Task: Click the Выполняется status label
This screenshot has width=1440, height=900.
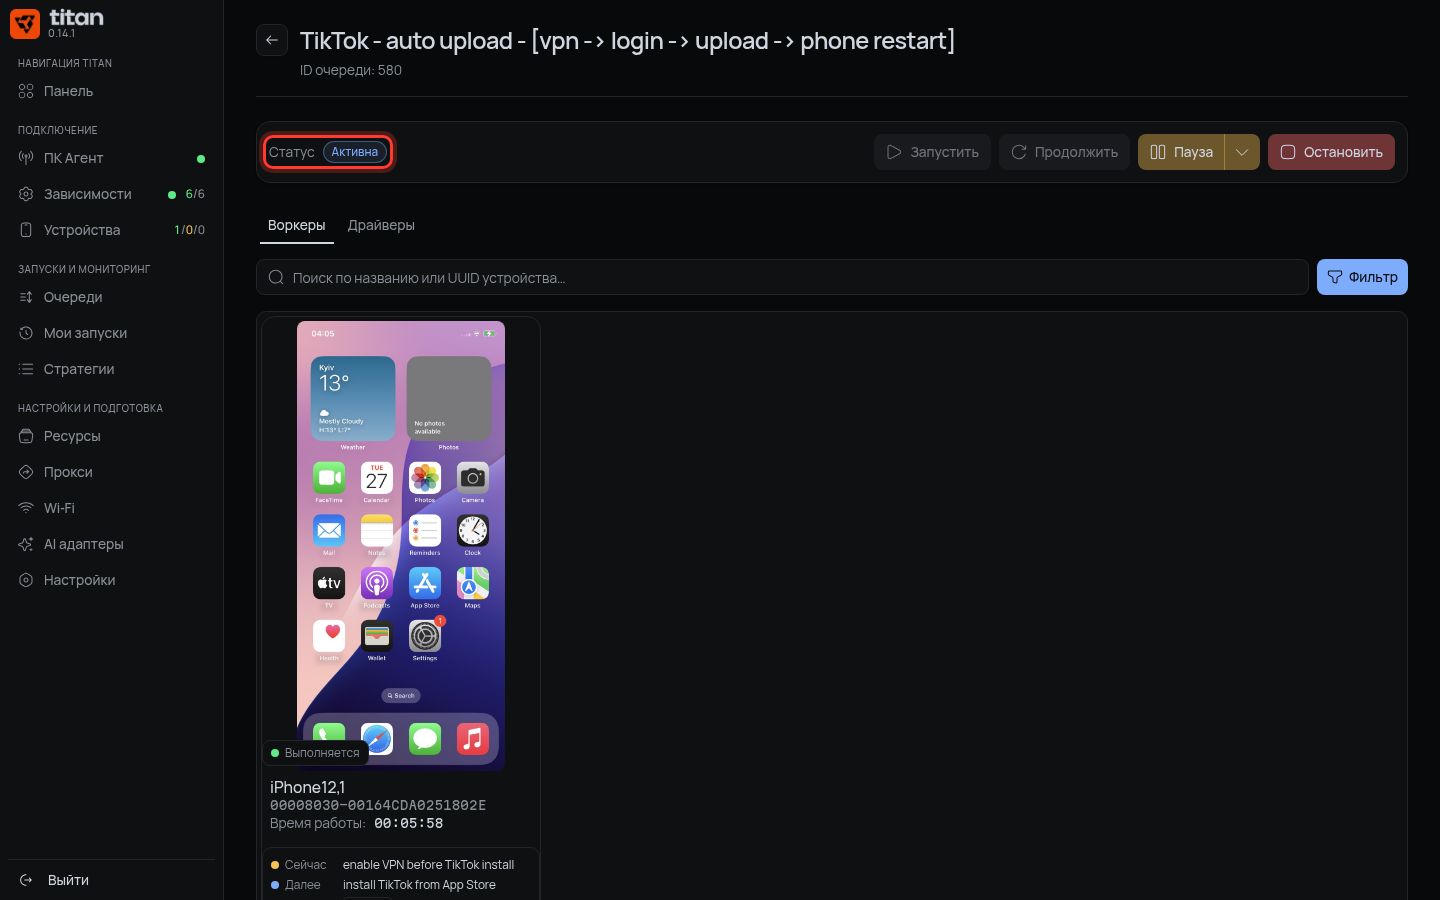Action: pos(315,753)
